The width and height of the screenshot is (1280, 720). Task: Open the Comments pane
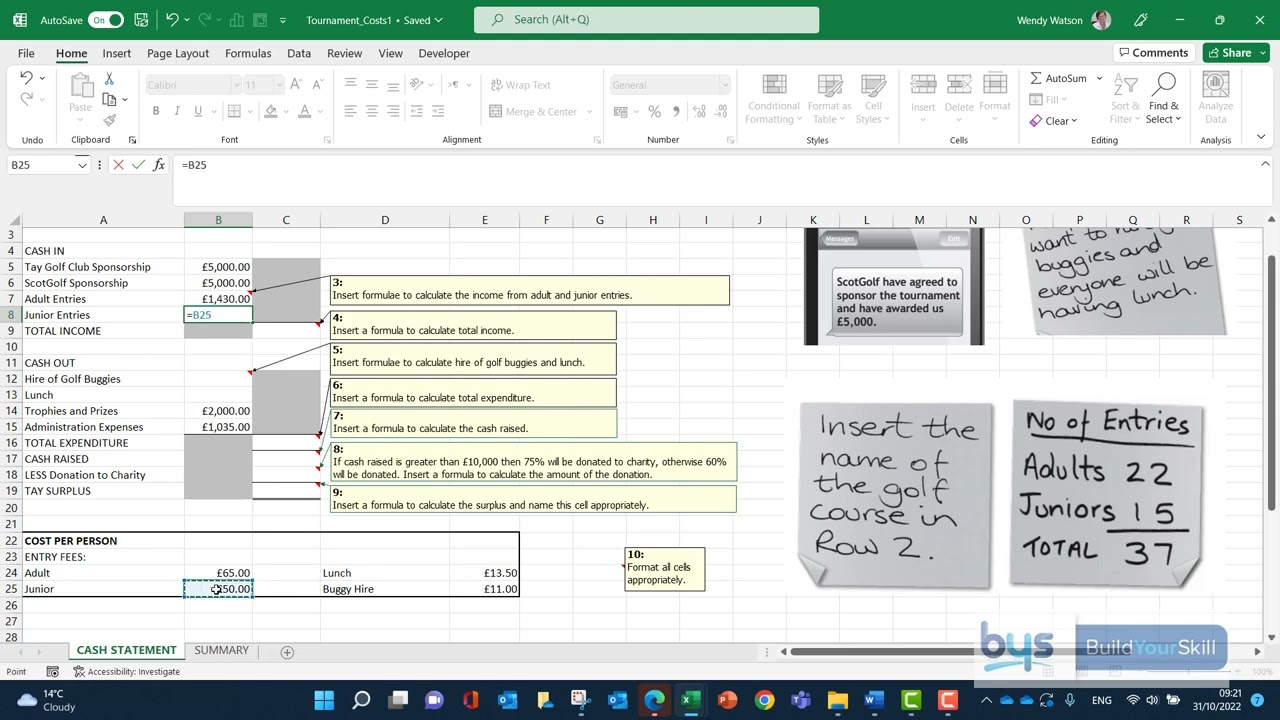[1152, 53]
